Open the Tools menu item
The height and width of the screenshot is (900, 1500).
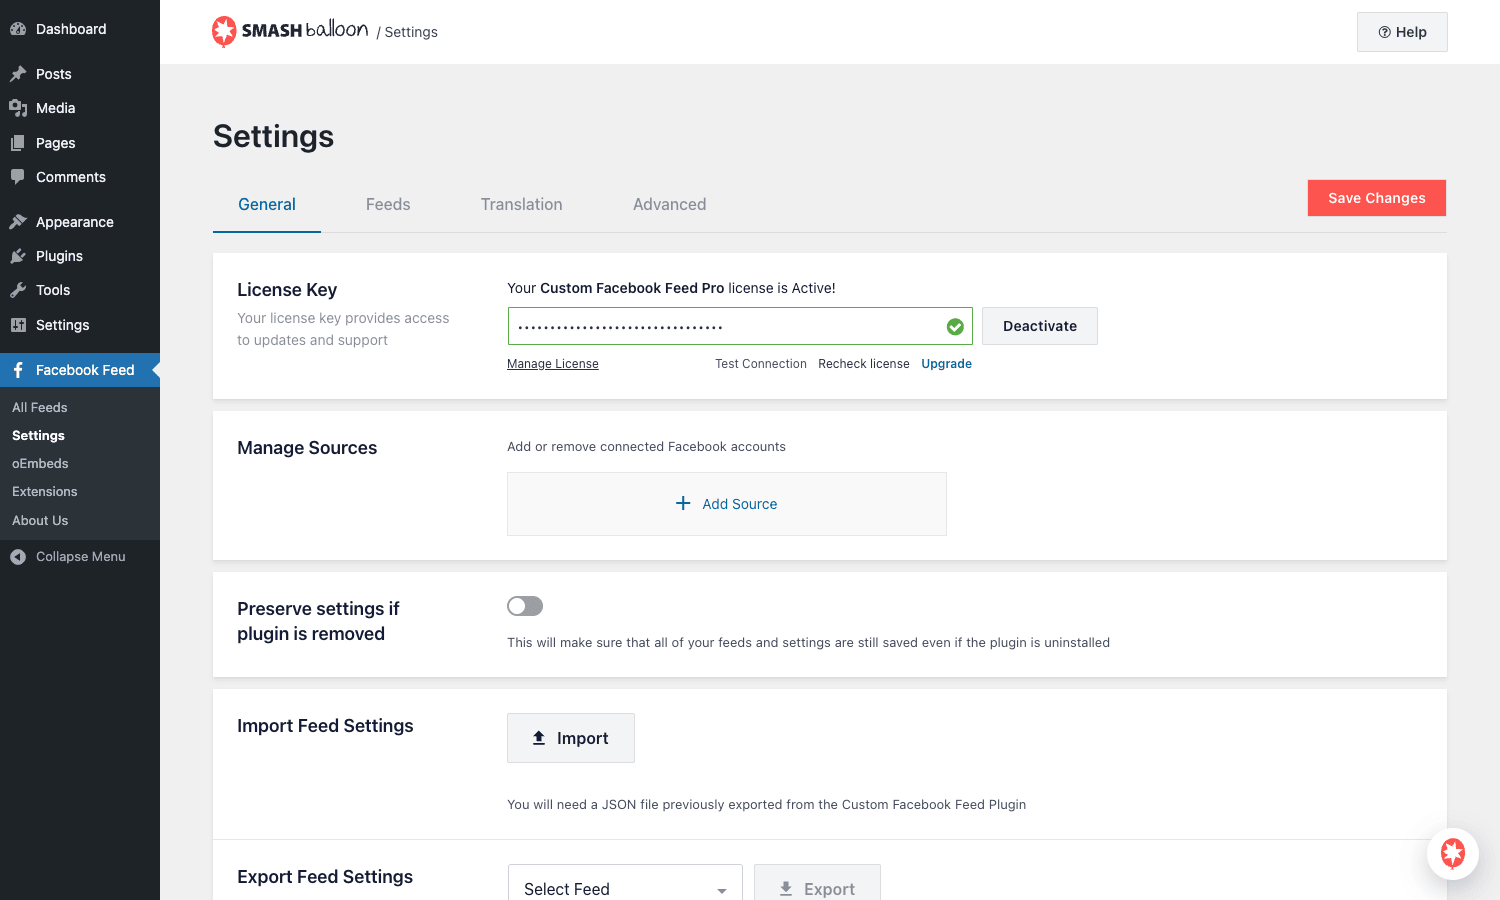point(80,290)
